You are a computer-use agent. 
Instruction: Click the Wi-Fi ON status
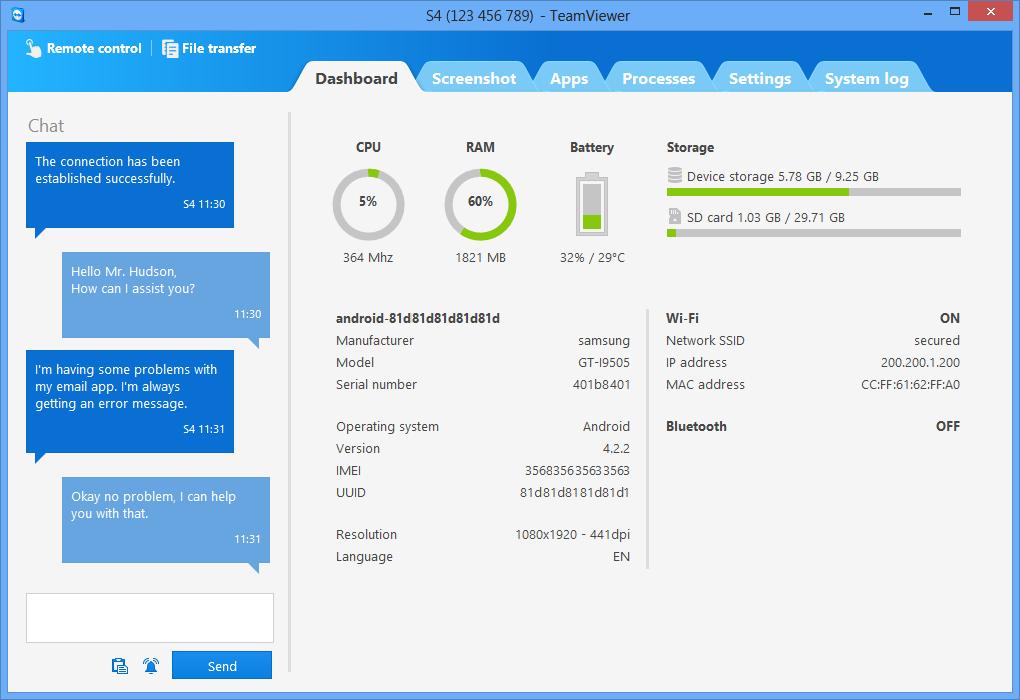click(949, 318)
